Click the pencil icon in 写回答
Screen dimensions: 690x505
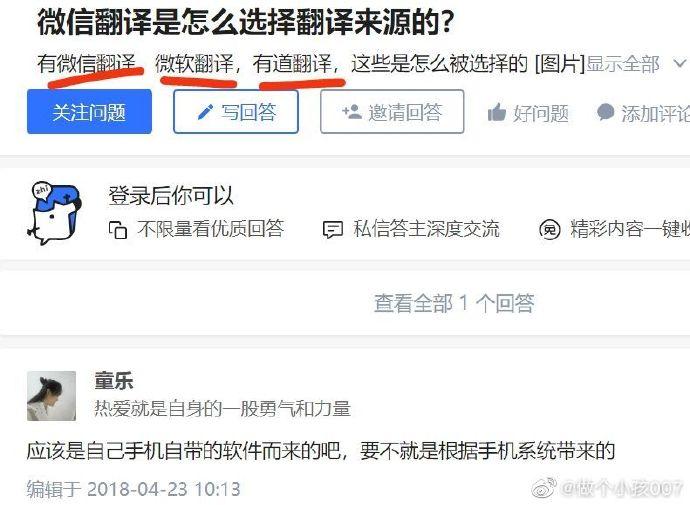(205, 112)
